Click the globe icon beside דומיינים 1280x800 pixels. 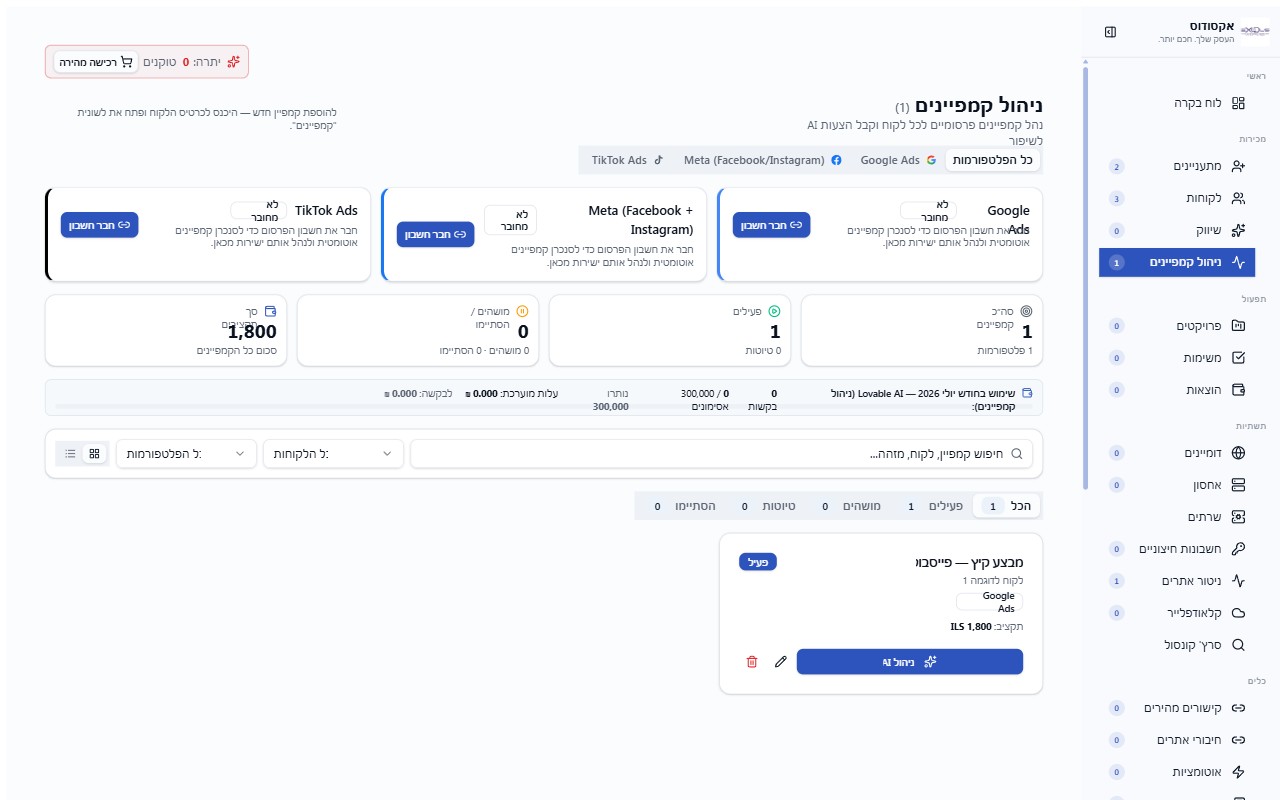click(x=1238, y=453)
